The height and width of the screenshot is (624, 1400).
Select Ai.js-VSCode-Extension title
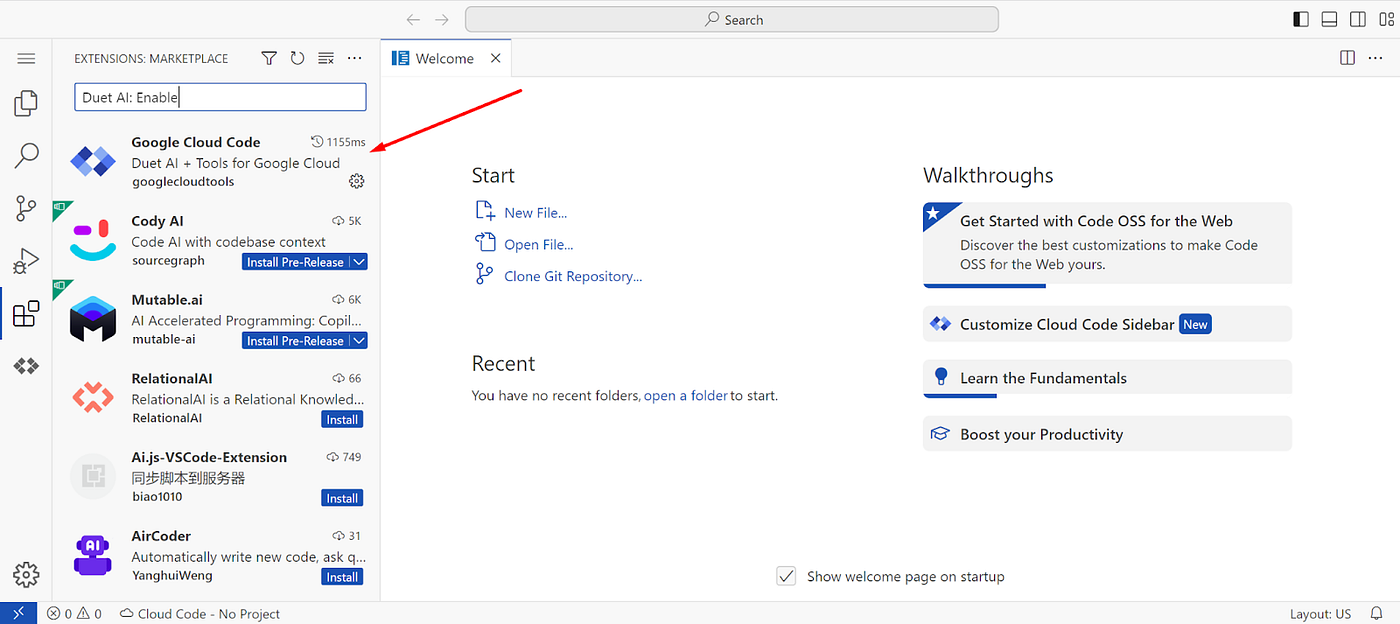tap(209, 457)
